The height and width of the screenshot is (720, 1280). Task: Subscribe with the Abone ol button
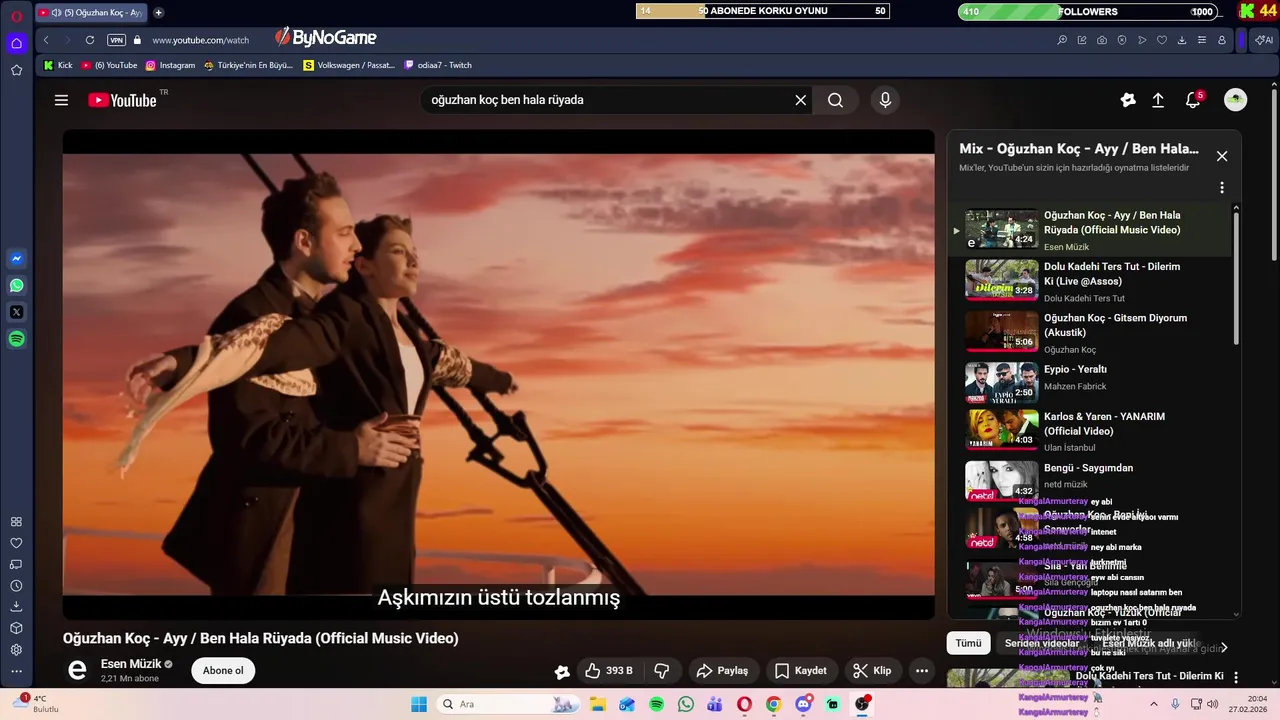tap(223, 671)
